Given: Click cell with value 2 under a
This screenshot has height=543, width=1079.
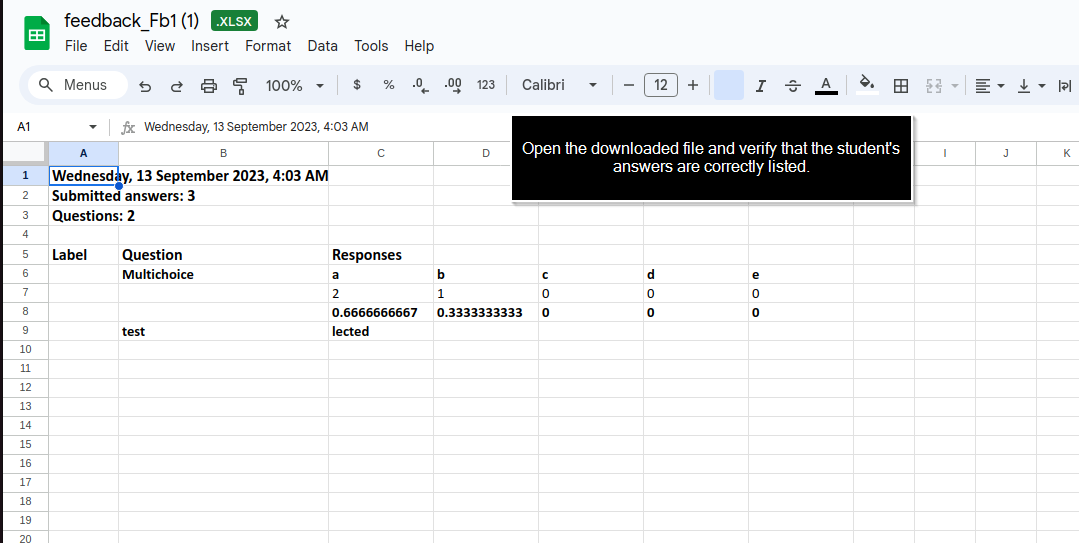Looking at the screenshot, I should [381, 293].
